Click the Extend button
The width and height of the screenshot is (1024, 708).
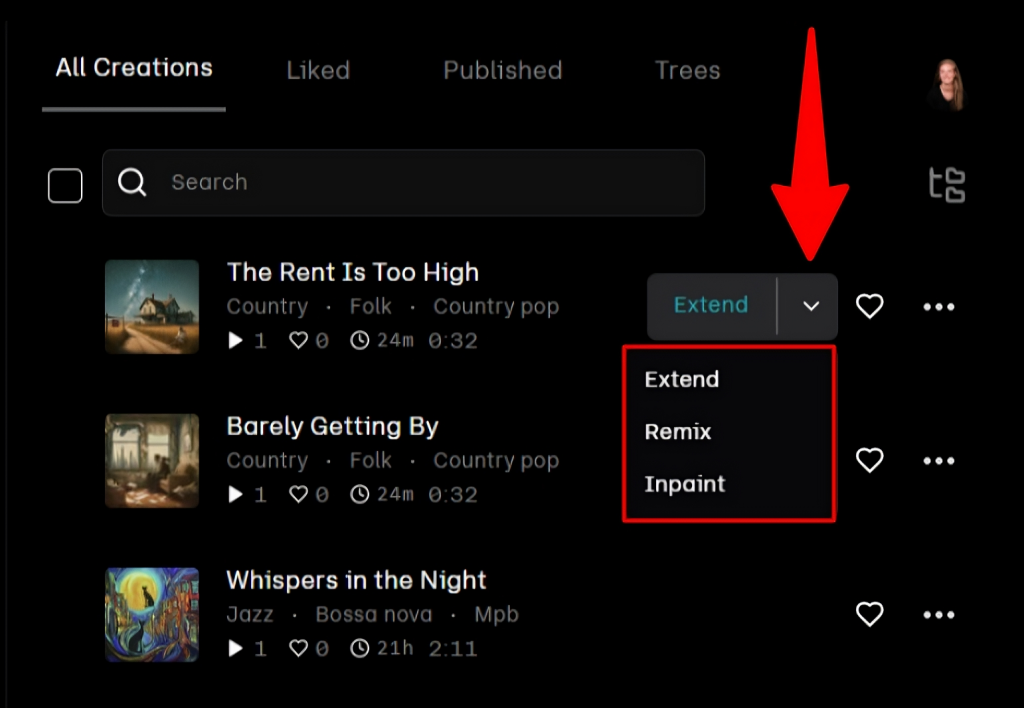coord(712,305)
